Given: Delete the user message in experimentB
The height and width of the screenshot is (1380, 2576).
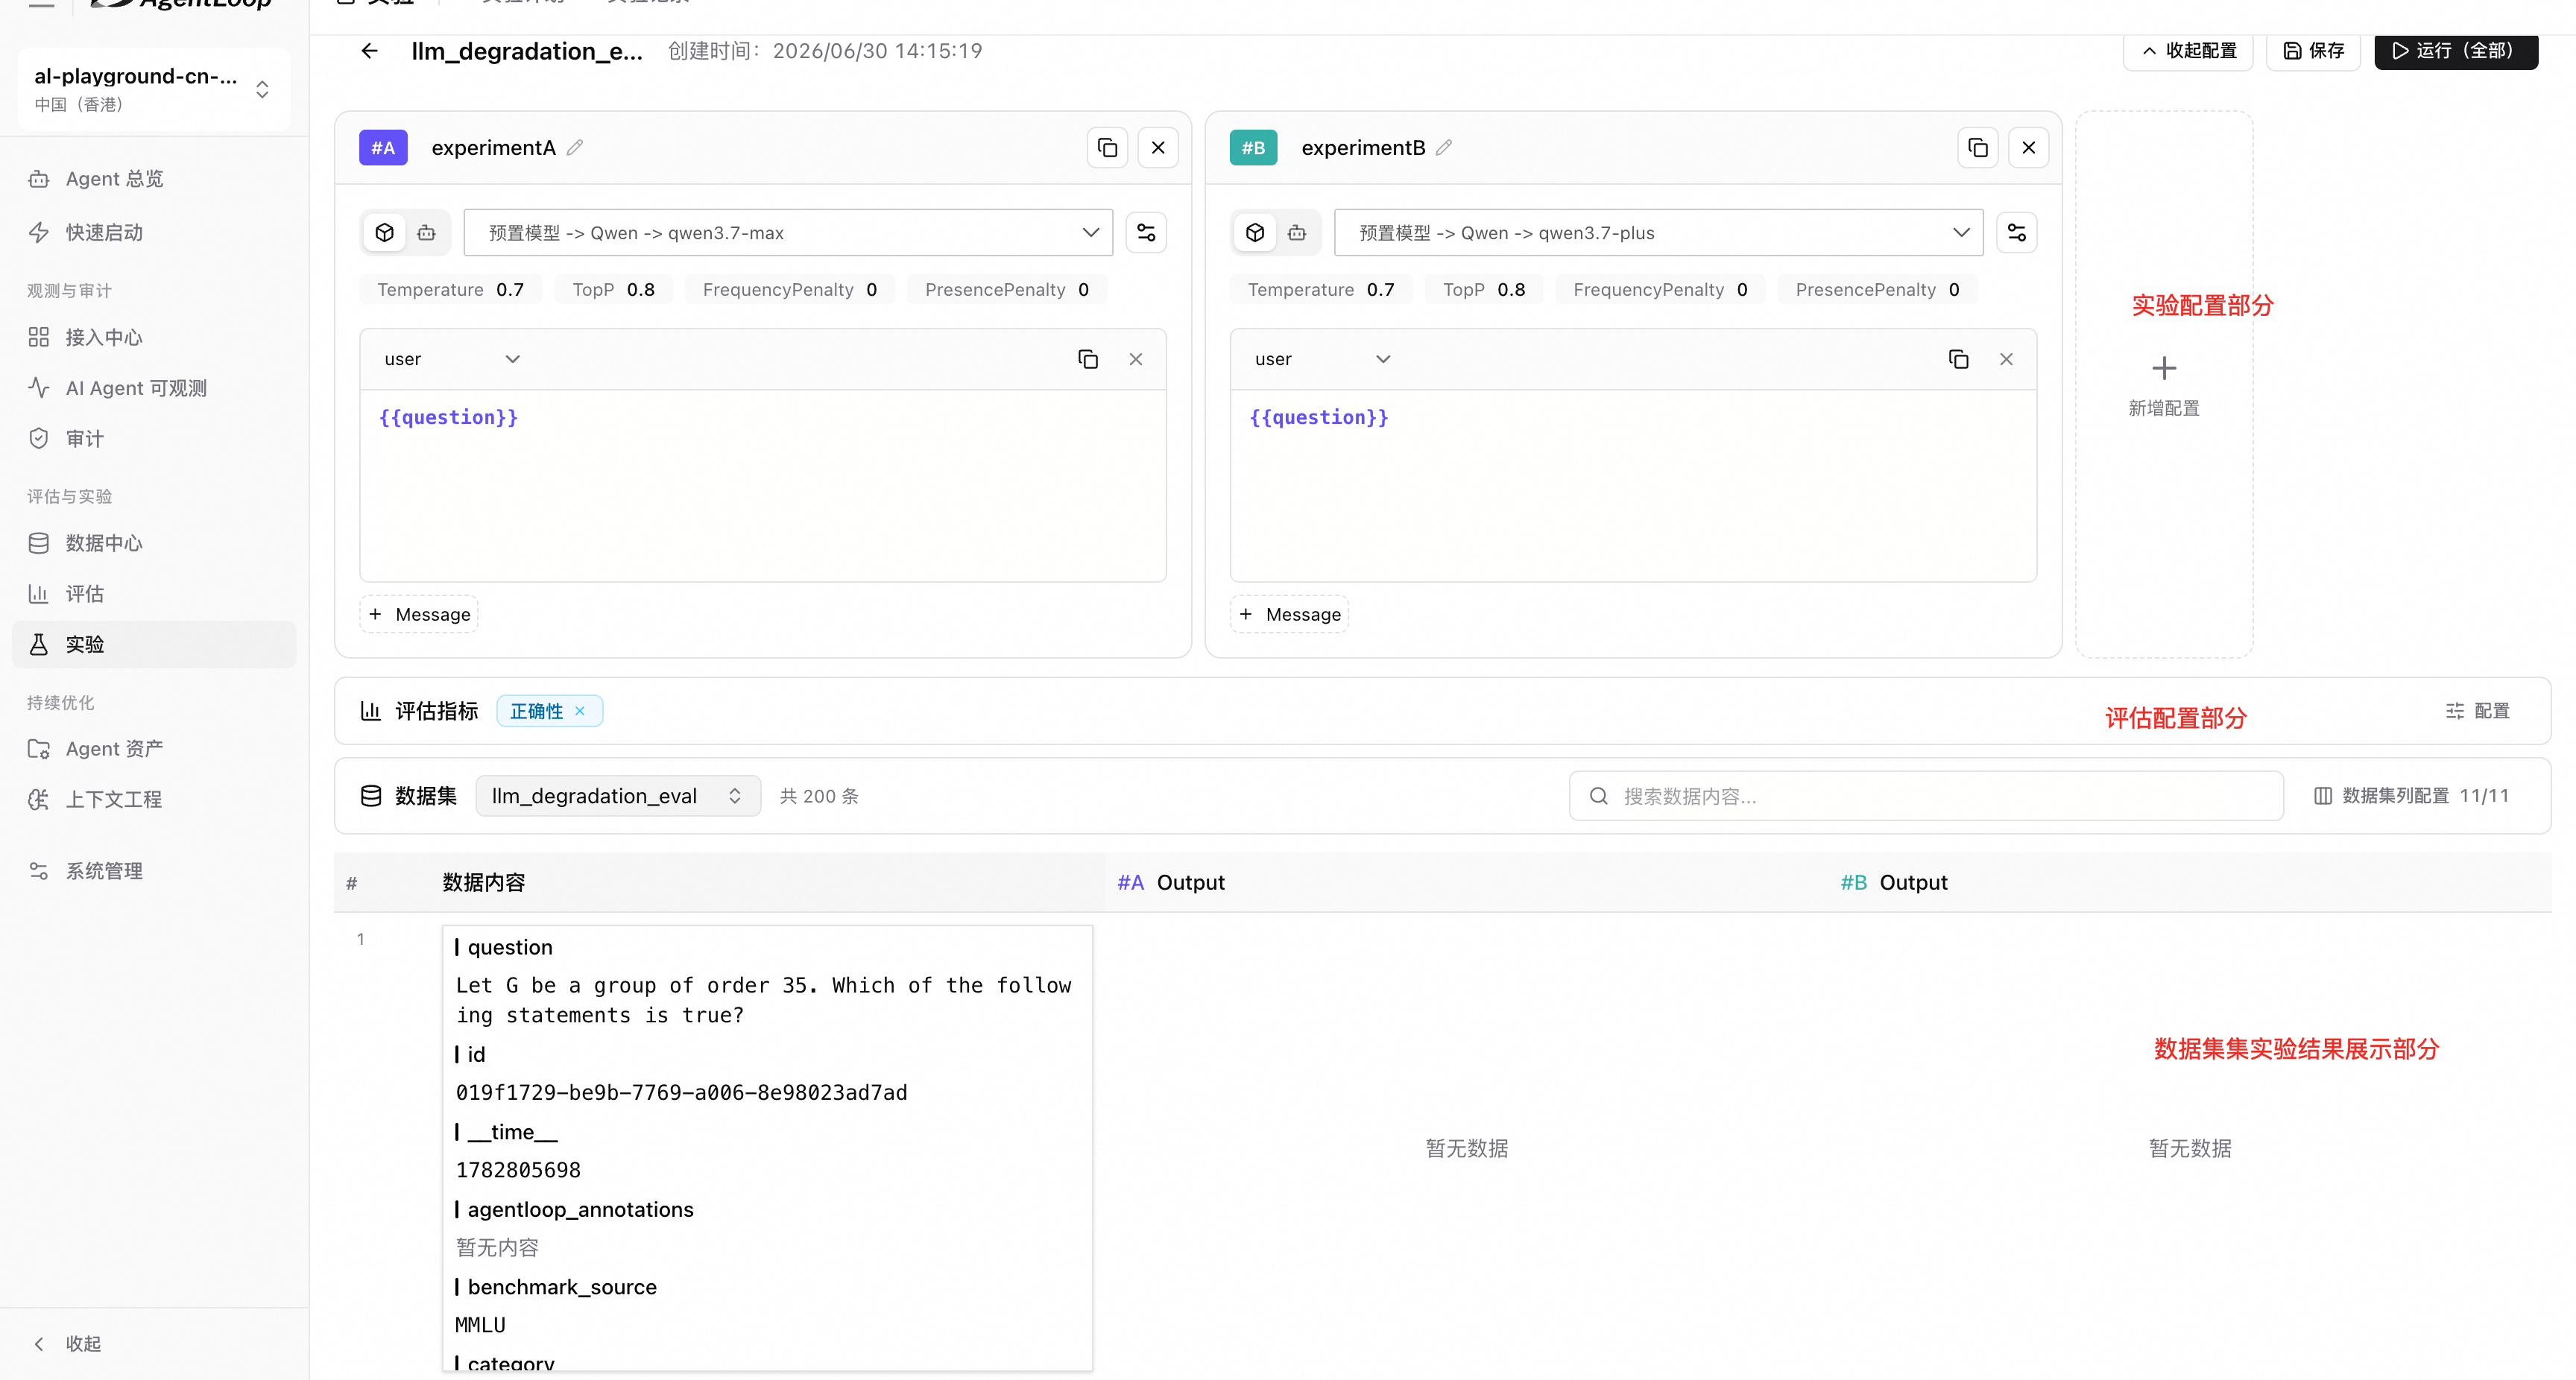Looking at the screenshot, I should (2006, 359).
